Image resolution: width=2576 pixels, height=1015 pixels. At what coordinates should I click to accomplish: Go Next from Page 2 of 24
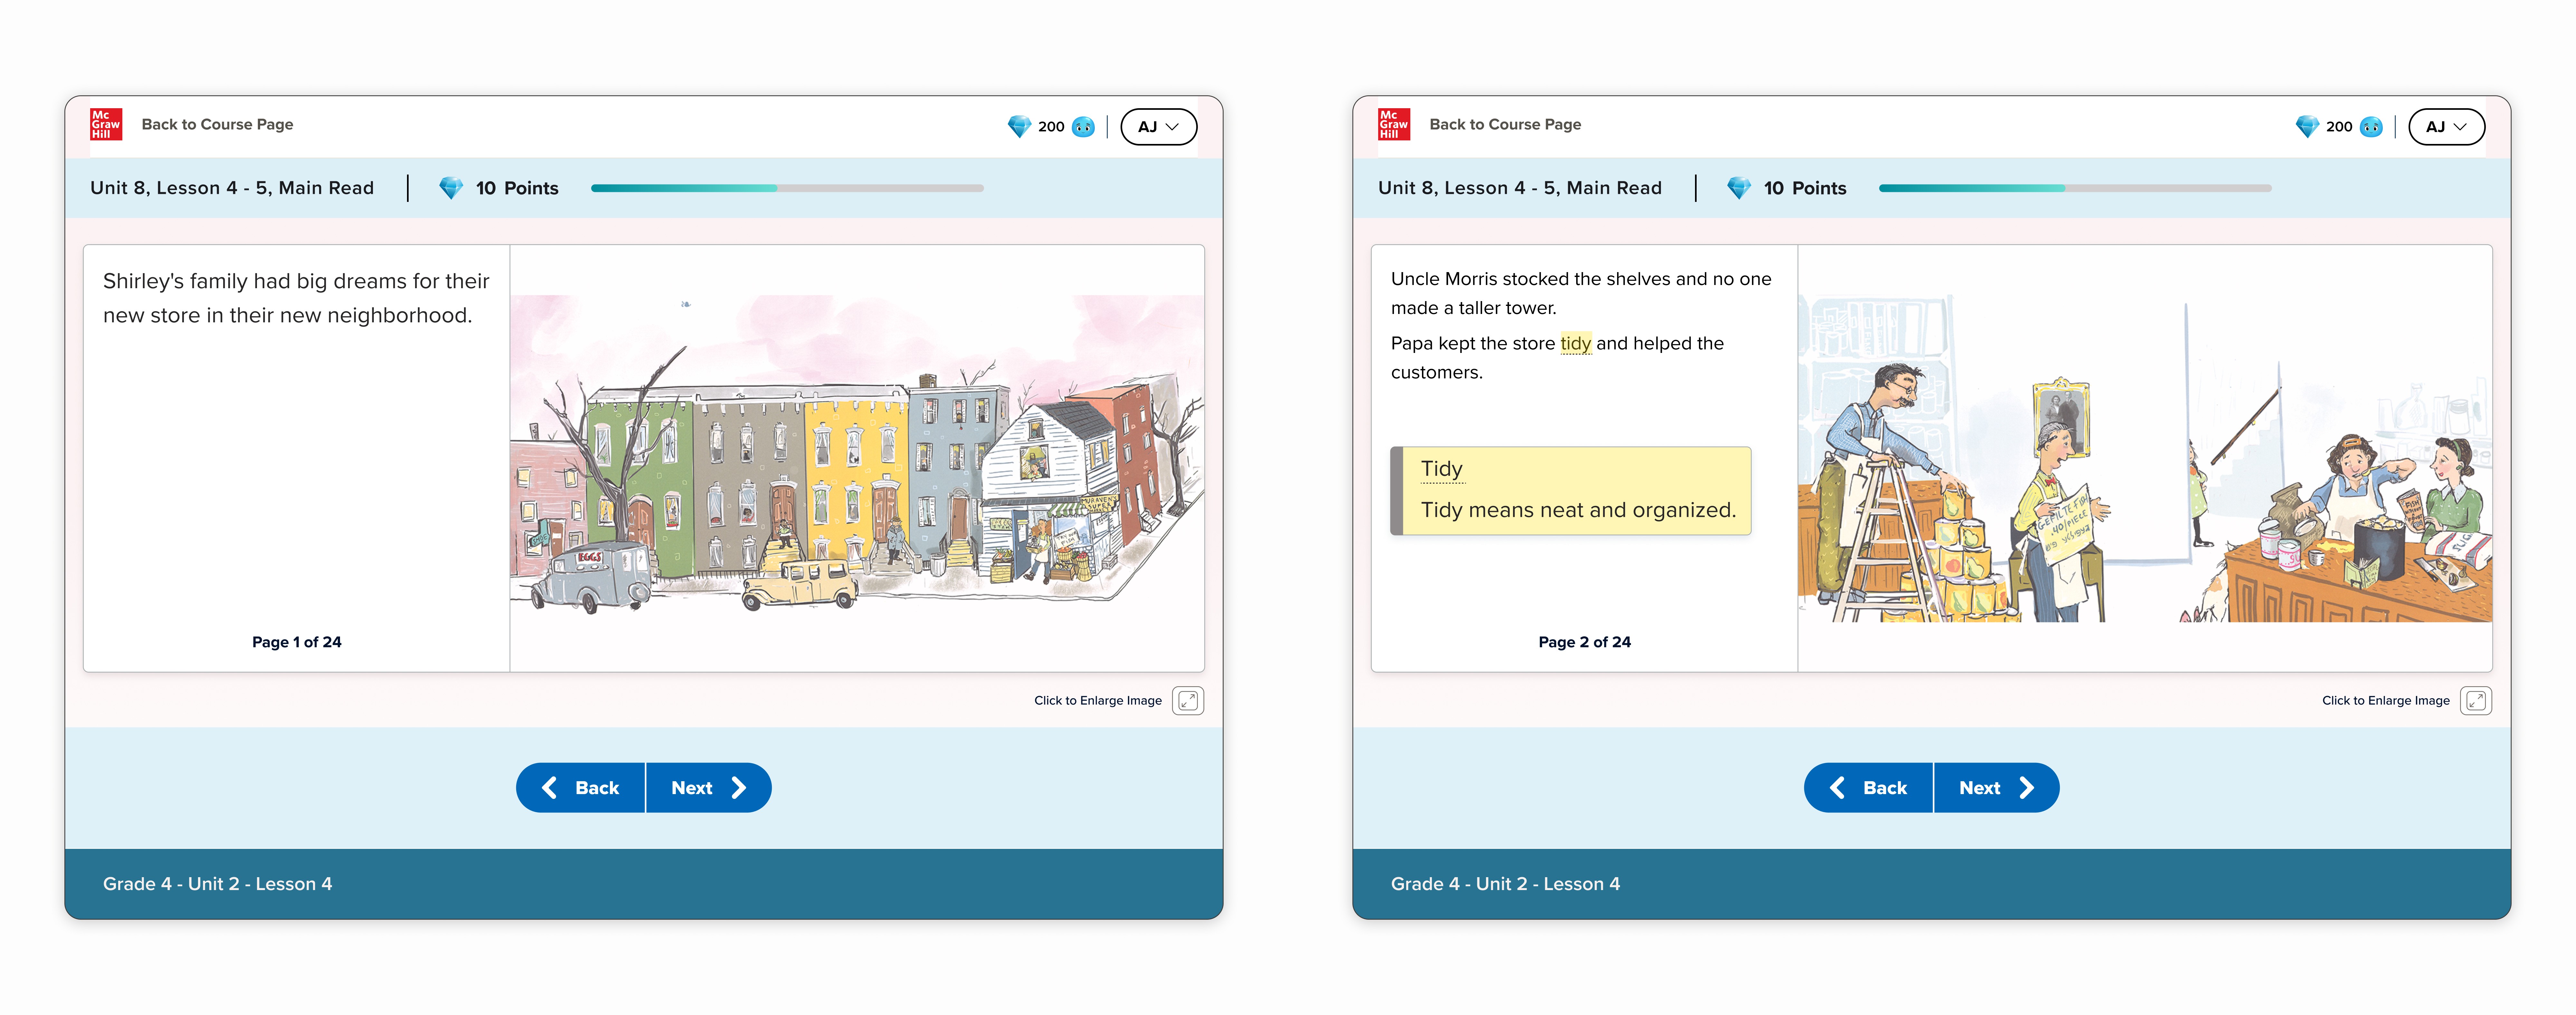point(1997,788)
